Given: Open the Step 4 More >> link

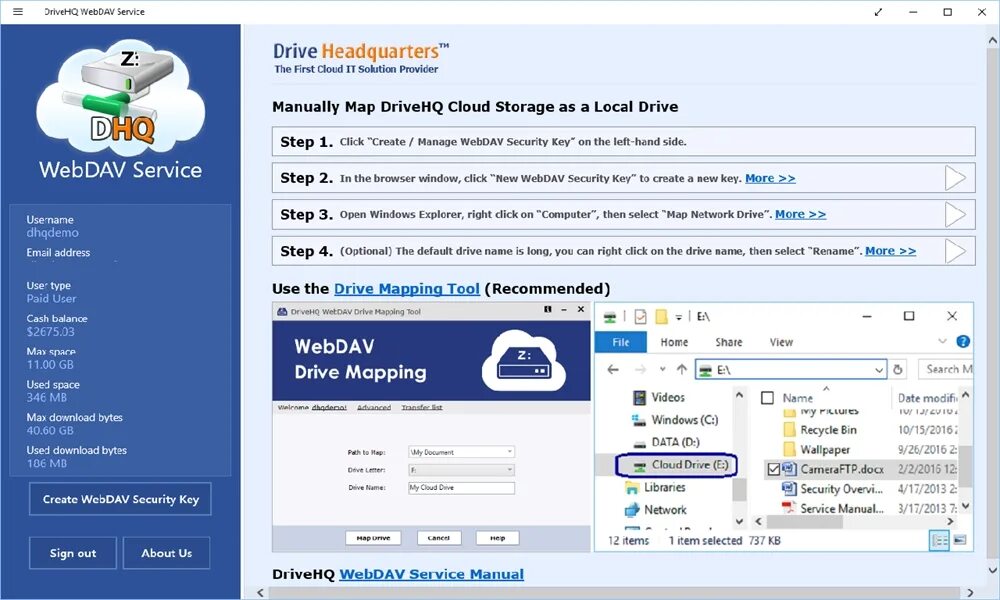Looking at the screenshot, I should (x=890, y=251).
